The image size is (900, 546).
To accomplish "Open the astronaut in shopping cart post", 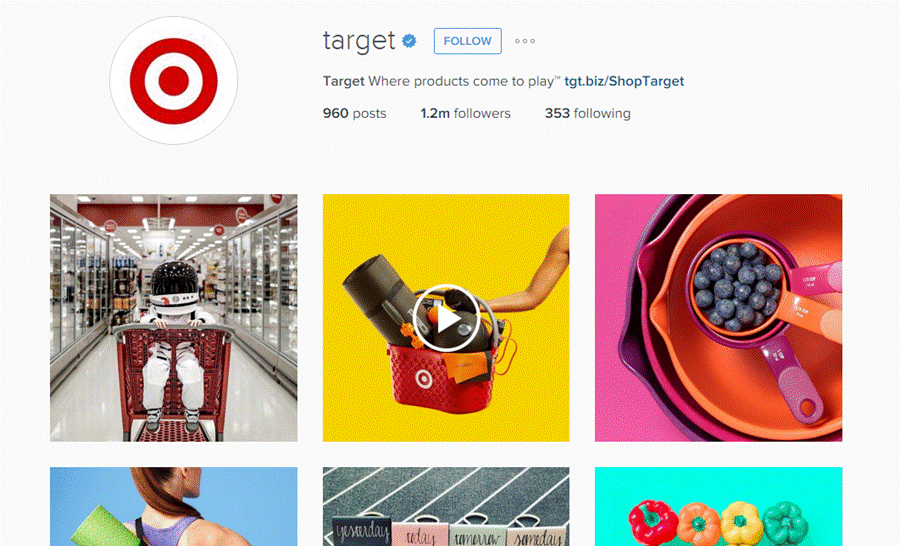I will coord(173,317).
